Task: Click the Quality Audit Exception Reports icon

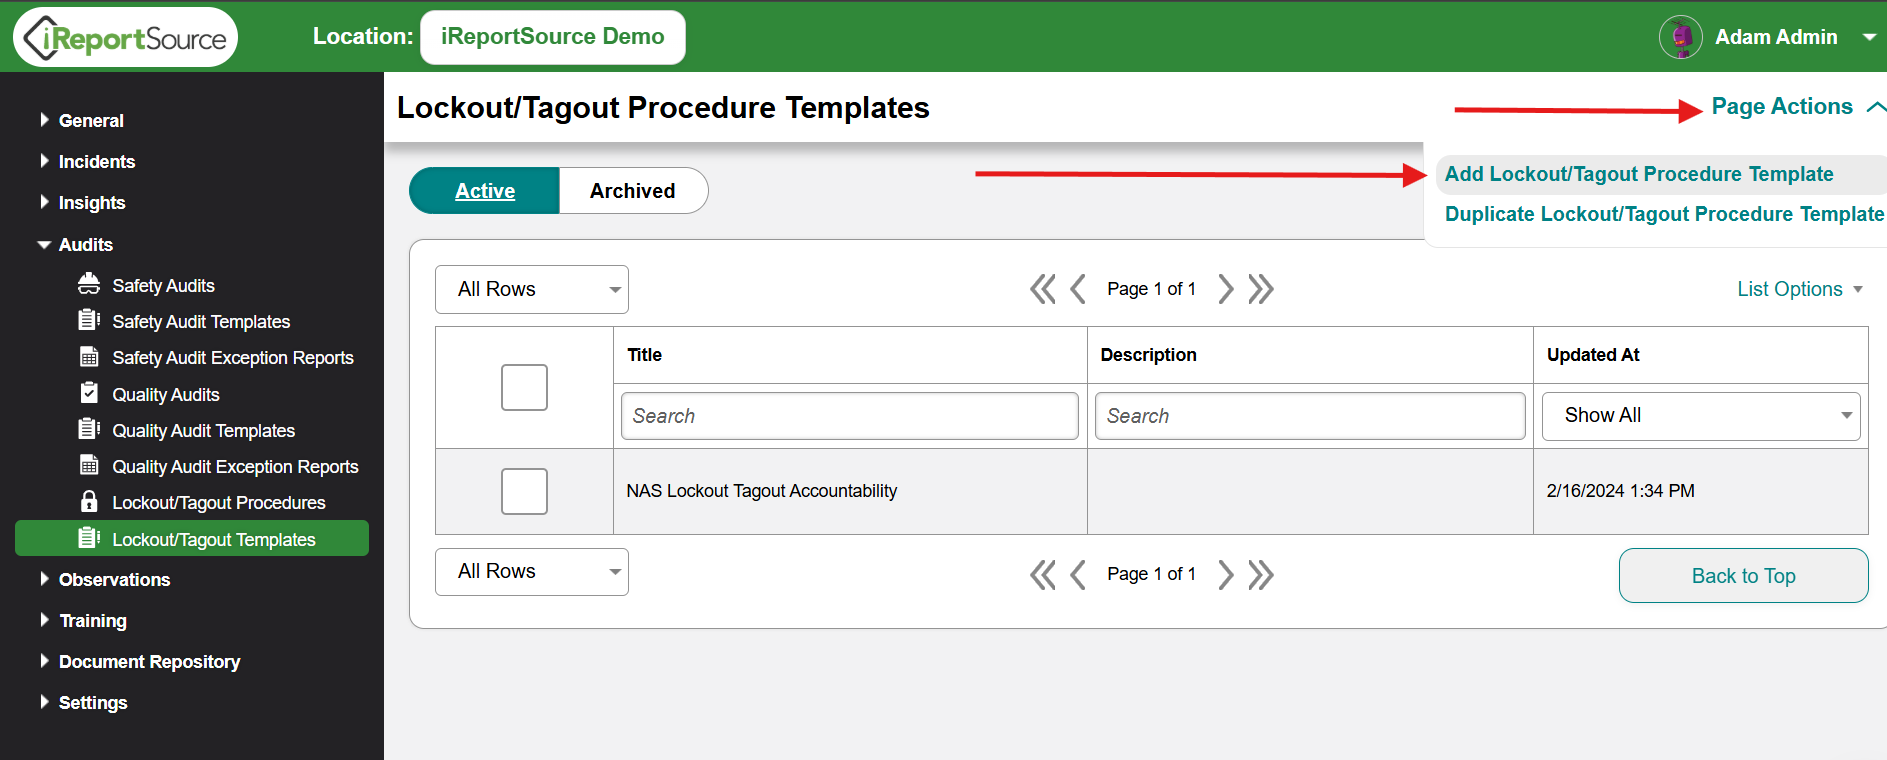Action: coord(89,465)
